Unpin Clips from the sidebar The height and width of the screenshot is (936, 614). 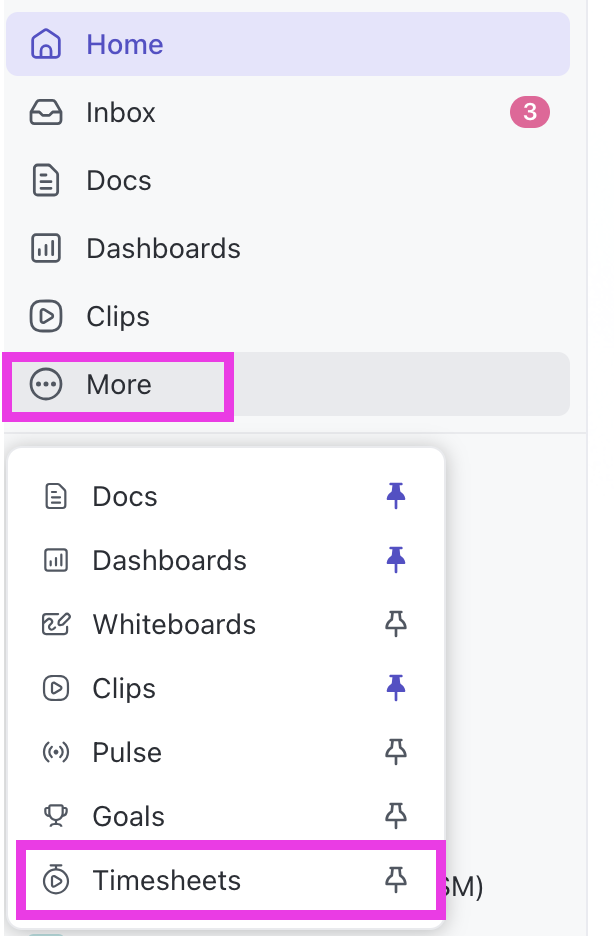coord(396,688)
